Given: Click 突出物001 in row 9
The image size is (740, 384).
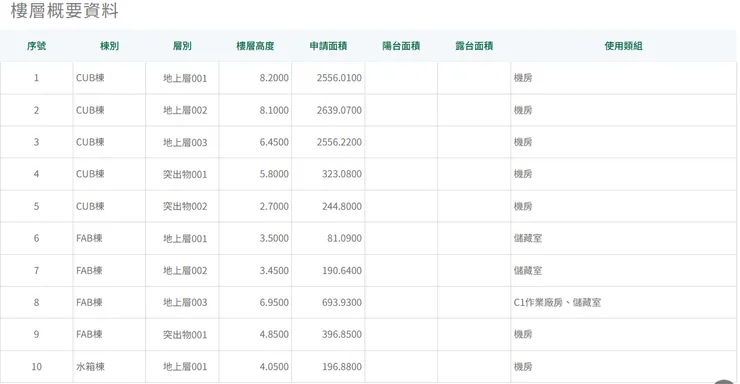Looking at the screenshot, I should (x=185, y=334).
